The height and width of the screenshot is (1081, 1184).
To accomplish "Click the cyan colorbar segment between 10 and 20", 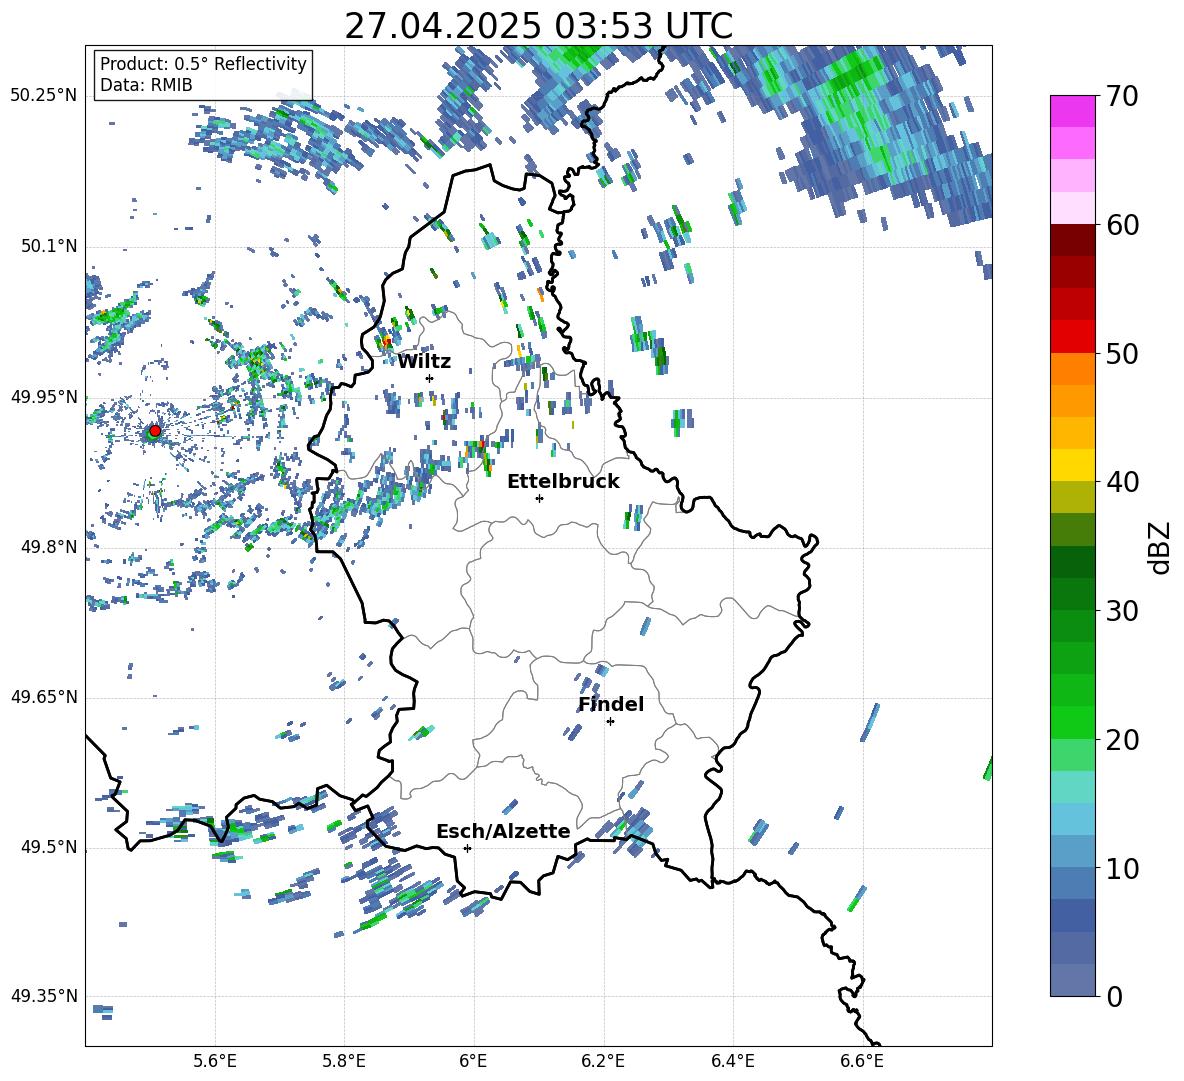I will point(1073,787).
